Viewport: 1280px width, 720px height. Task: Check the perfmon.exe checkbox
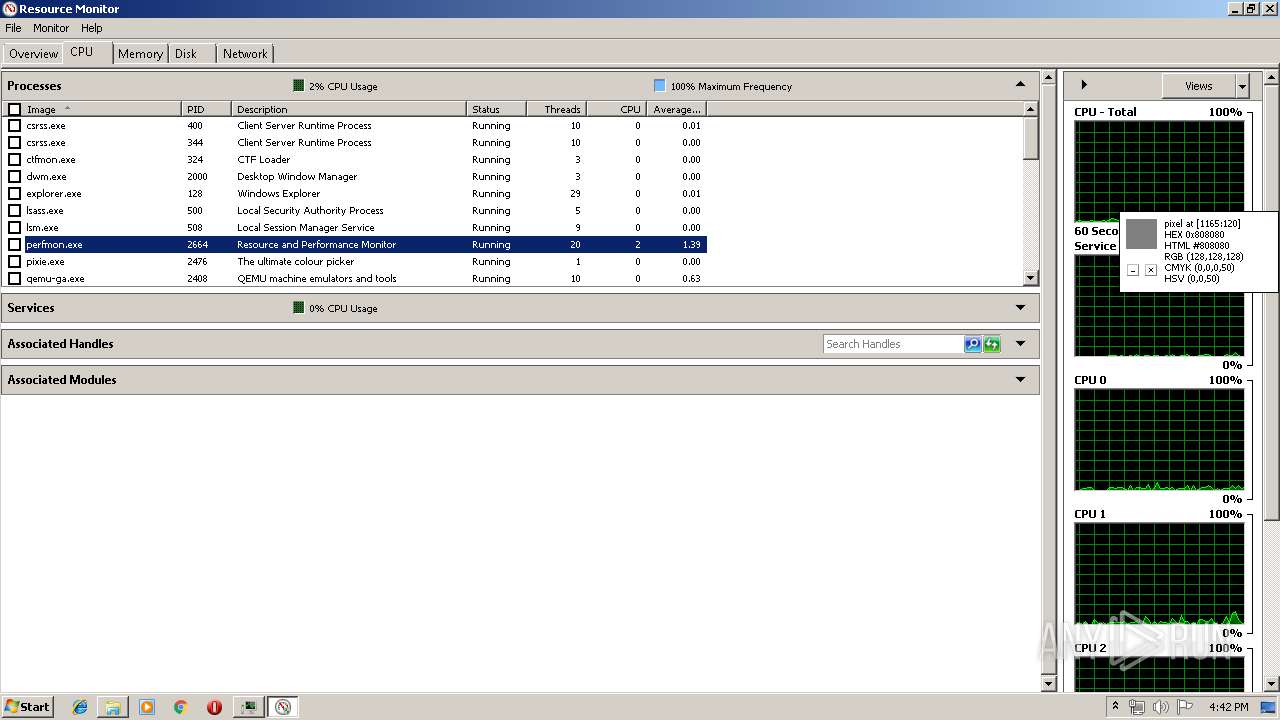14,245
